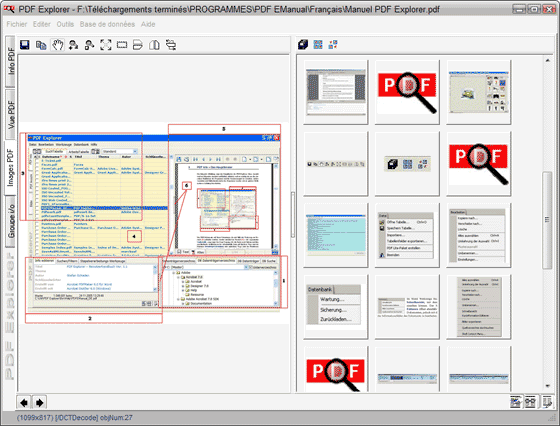This screenshot has height=426, width=560.
Task: Open the Base de données menu
Action: coord(108,24)
